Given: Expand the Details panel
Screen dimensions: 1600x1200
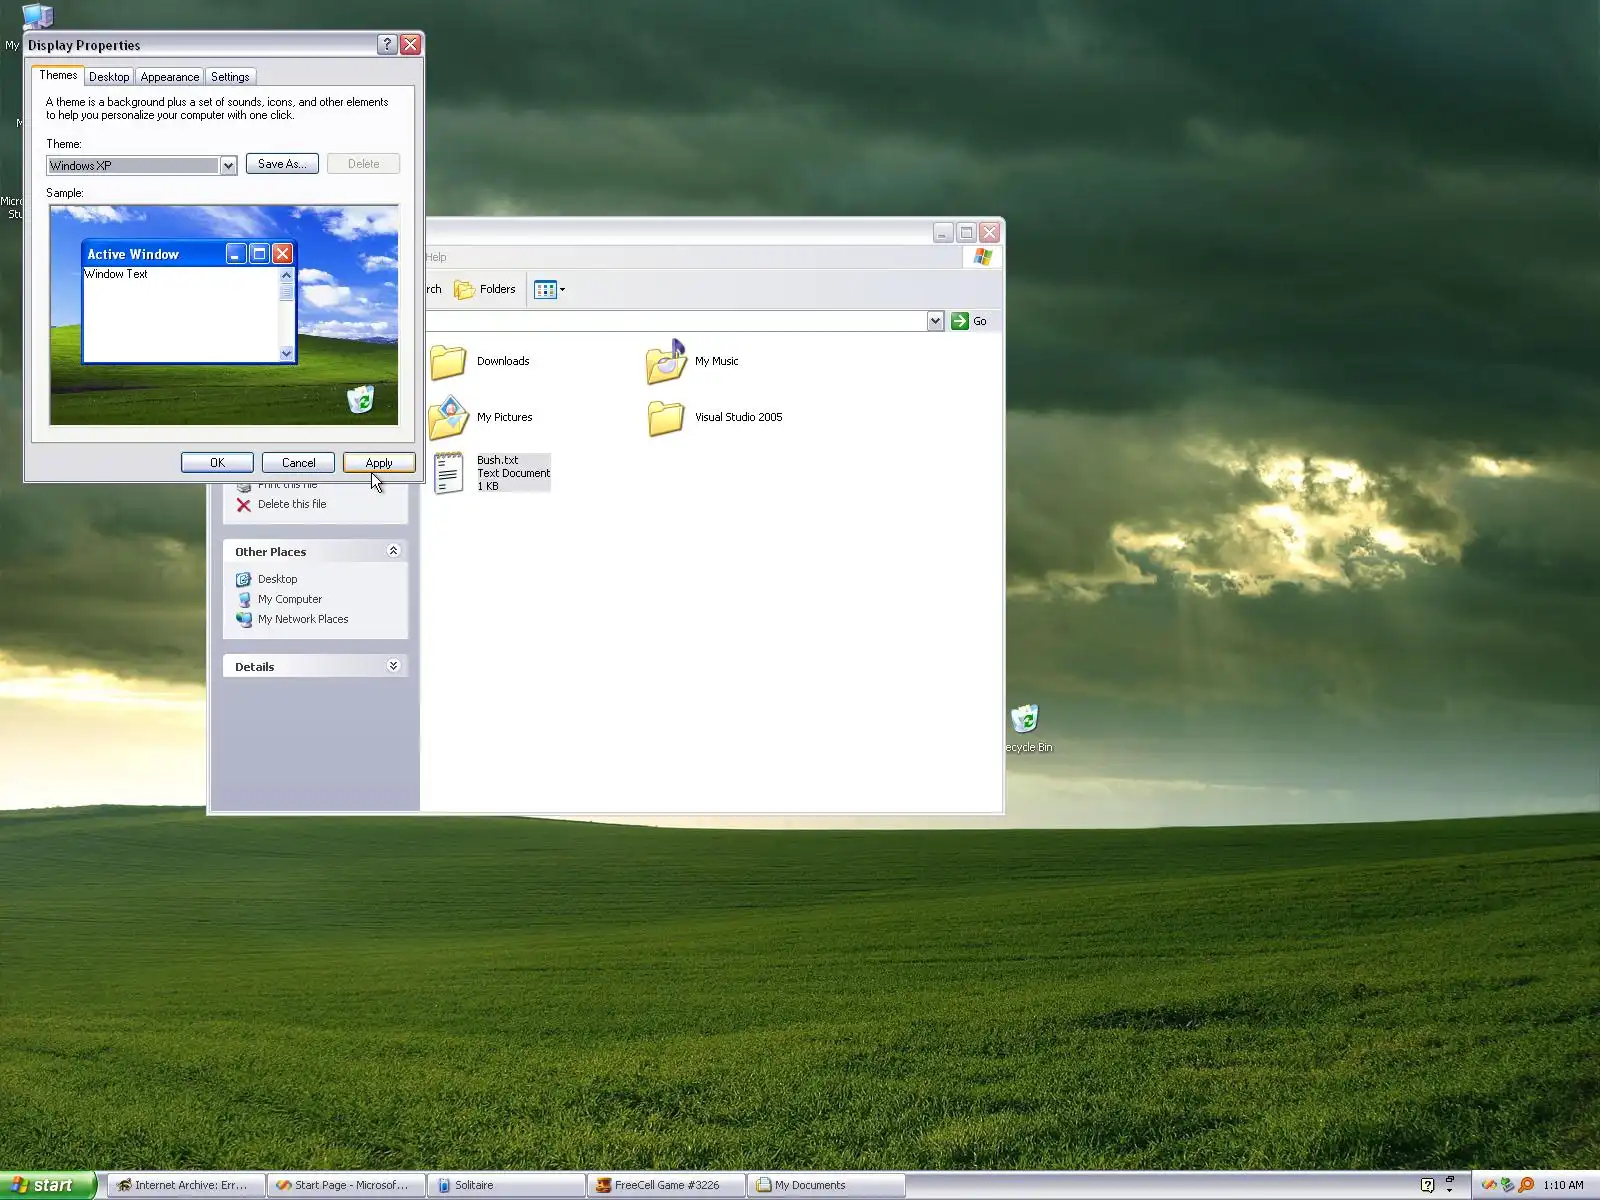Looking at the screenshot, I should 393,666.
